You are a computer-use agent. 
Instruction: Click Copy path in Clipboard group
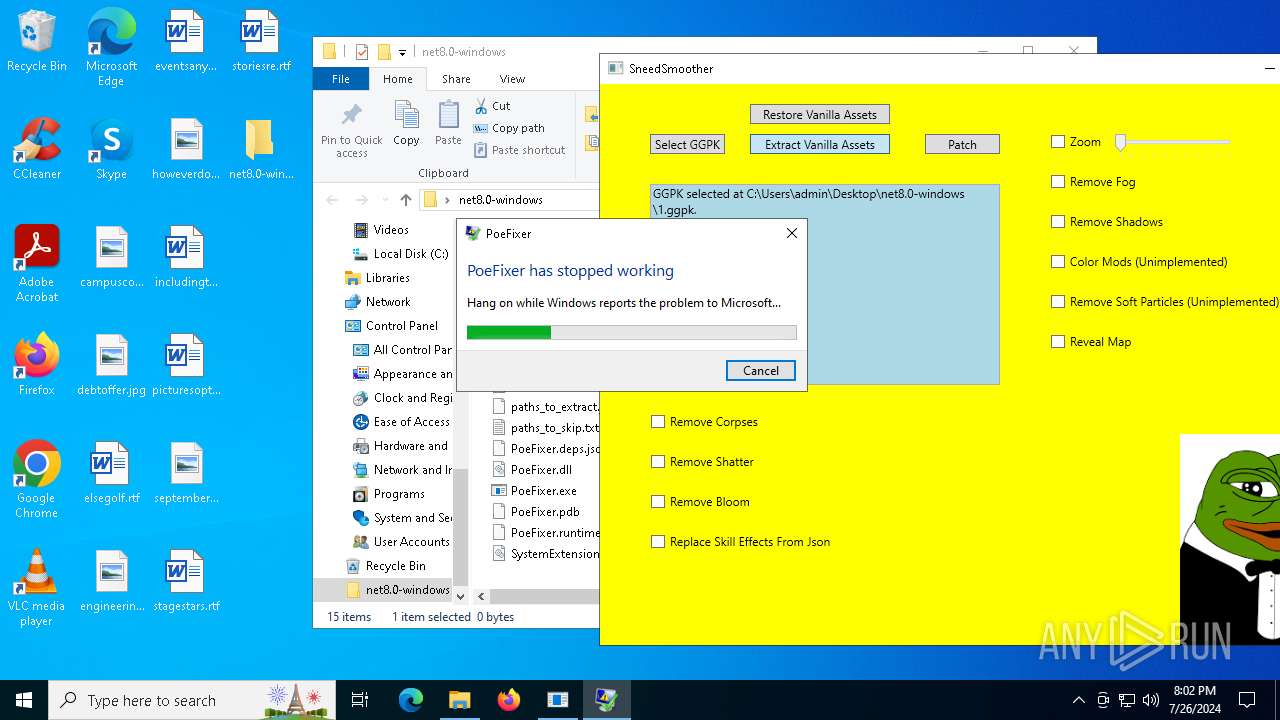[508, 128]
